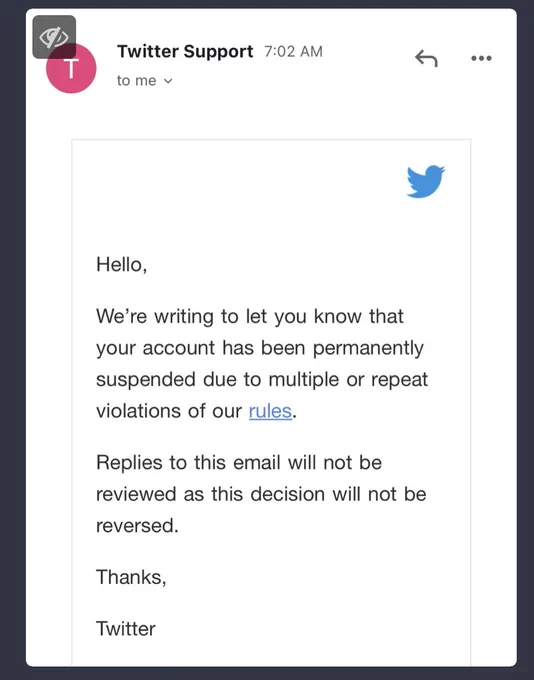Click the blue Twitter bird logo
This screenshot has width=534, height=680.
click(x=426, y=181)
